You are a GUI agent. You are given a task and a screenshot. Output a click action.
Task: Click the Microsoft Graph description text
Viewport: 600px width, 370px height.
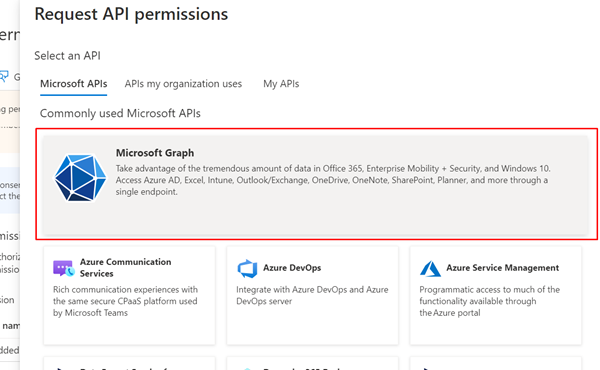pyautogui.click(x=333, y=180)
